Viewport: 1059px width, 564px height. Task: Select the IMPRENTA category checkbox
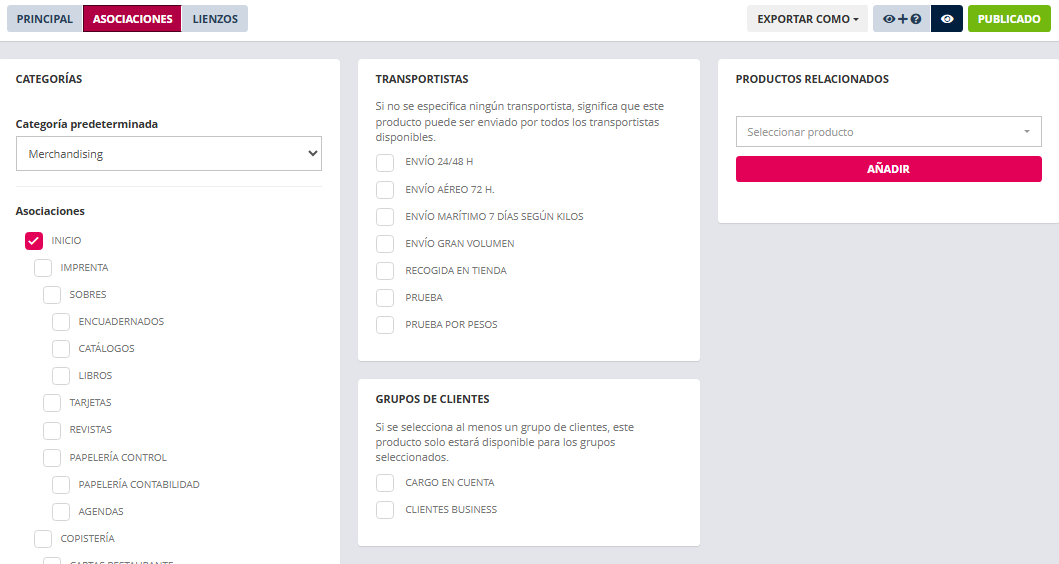43,268
